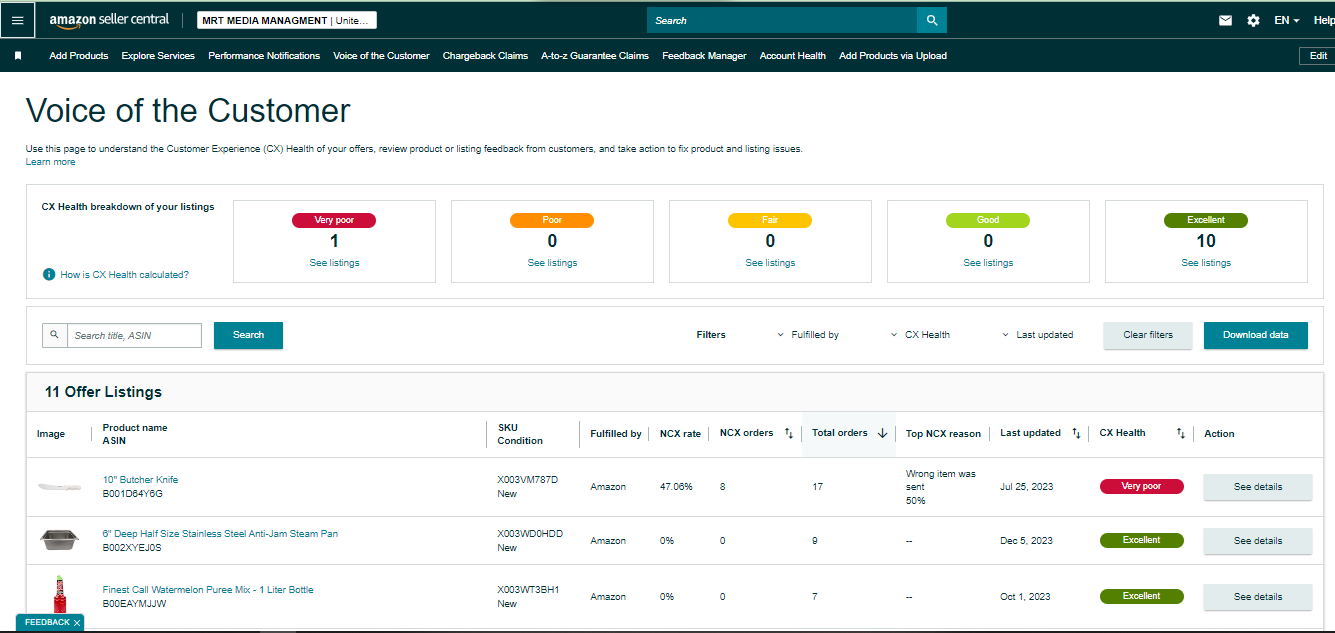Expand the Fulfilled by filter
The width and height of the screenshot is (1335, 633).
pyautogui.click(x=808, y=335)
